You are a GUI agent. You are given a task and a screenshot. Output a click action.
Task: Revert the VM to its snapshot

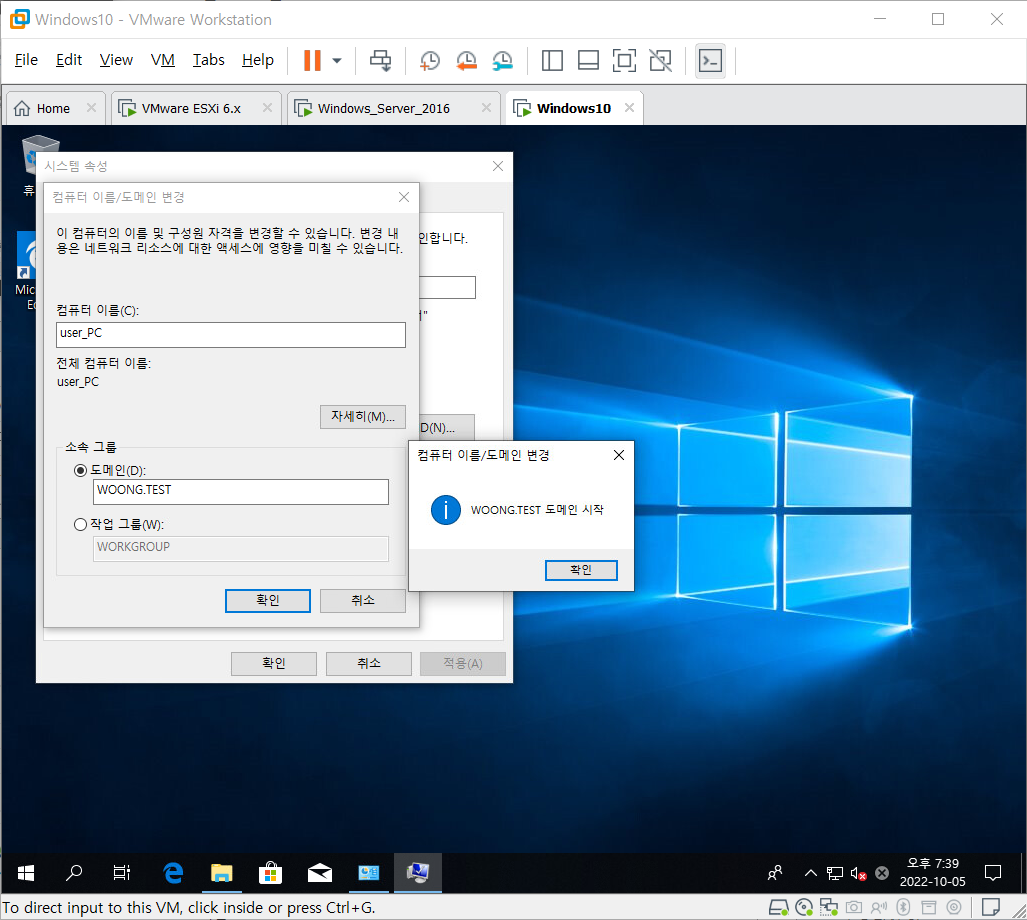click(466, 60)
